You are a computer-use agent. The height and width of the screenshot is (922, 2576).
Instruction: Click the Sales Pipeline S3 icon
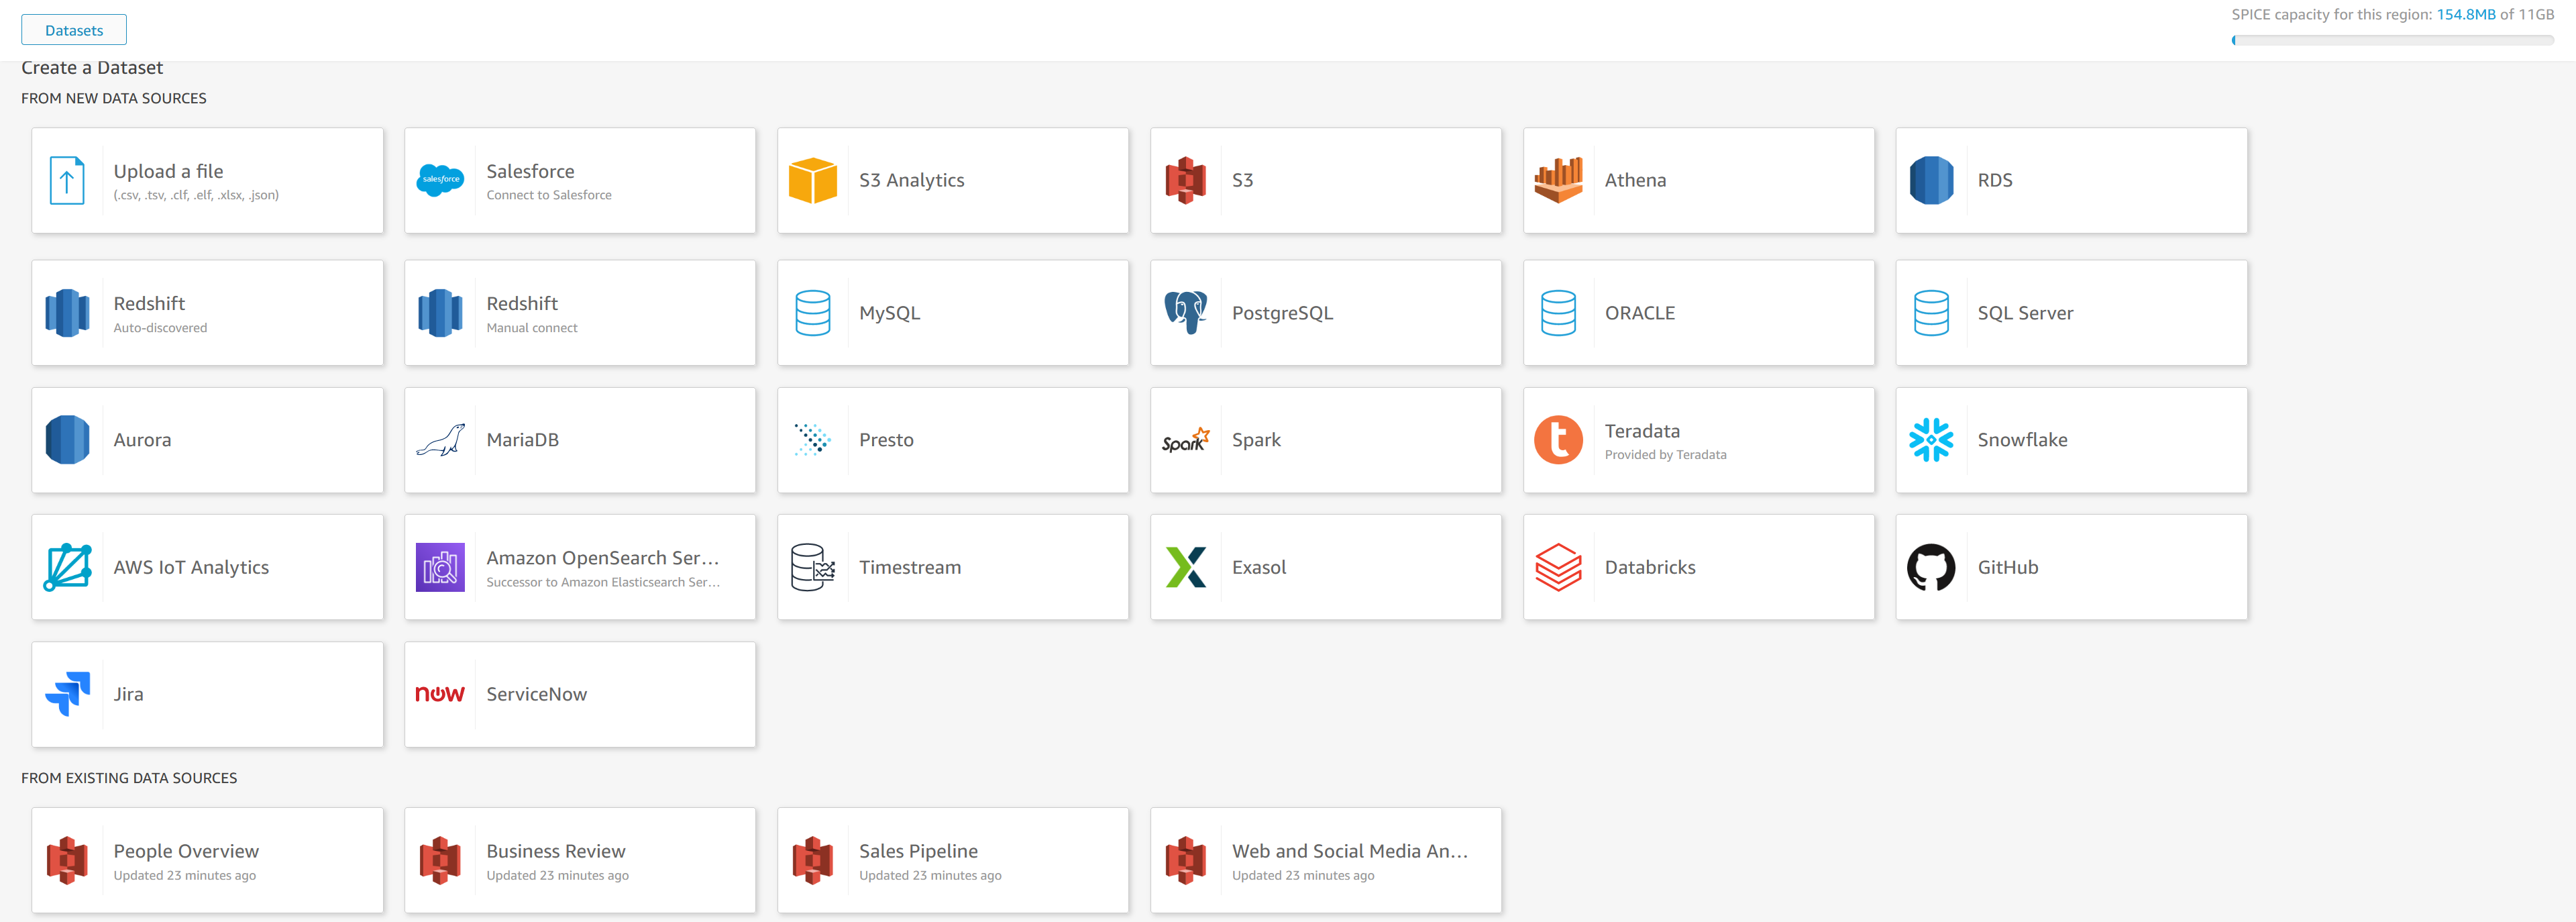click(813, 861)
